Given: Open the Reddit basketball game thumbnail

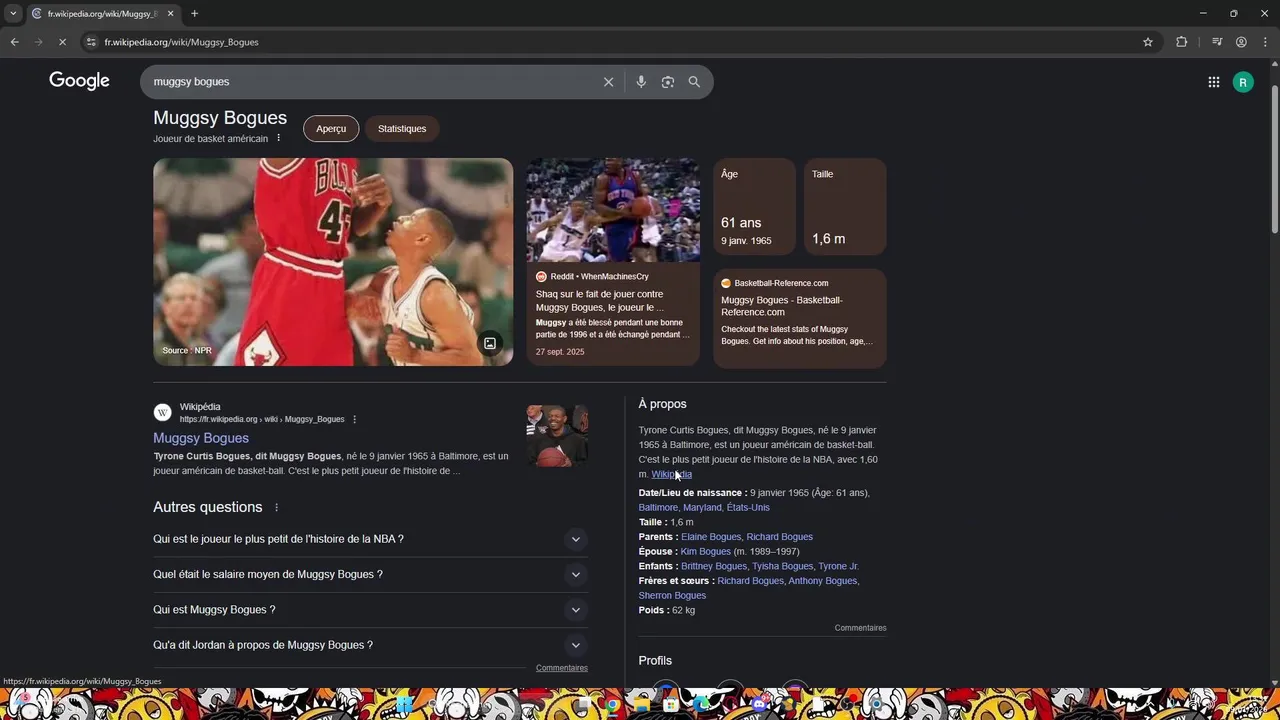Looking at the screenshot, I should pos(613,210).
